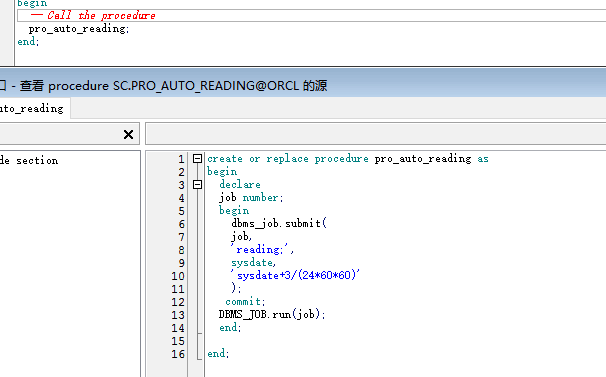This screenshot has height=377, width=606.
Task: Click 'job,' argument on line 7
Action: click(242, 236)
